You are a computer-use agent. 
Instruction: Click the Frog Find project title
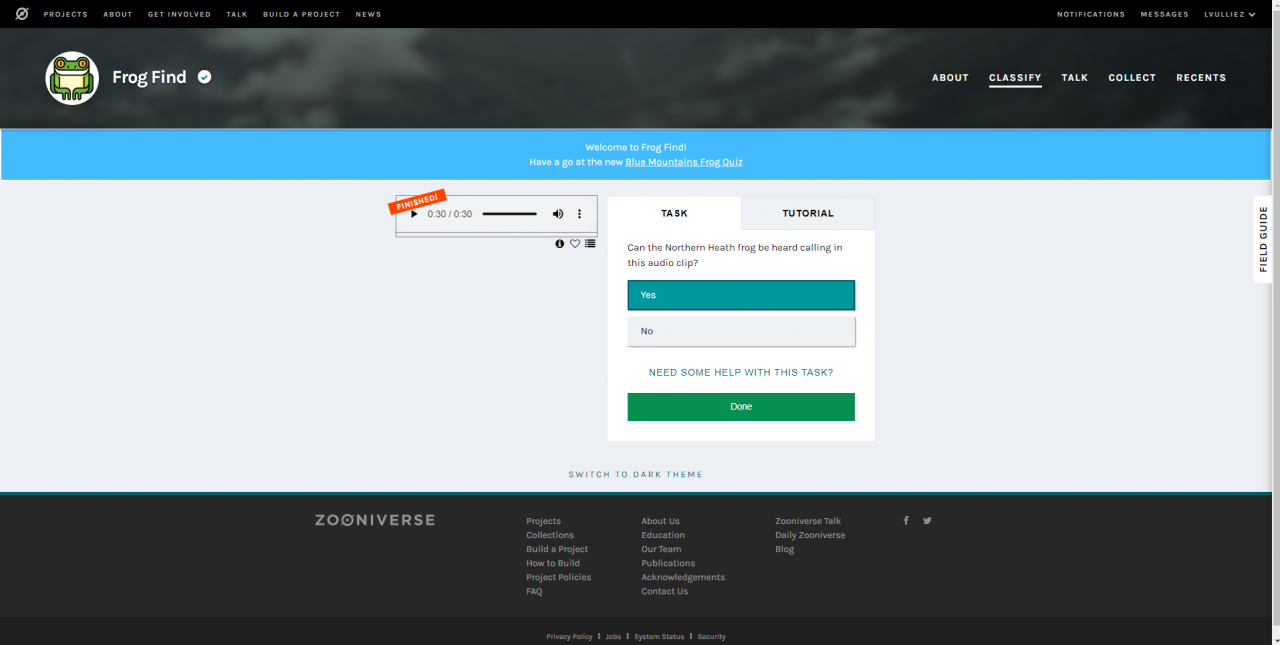pos(149,77)
